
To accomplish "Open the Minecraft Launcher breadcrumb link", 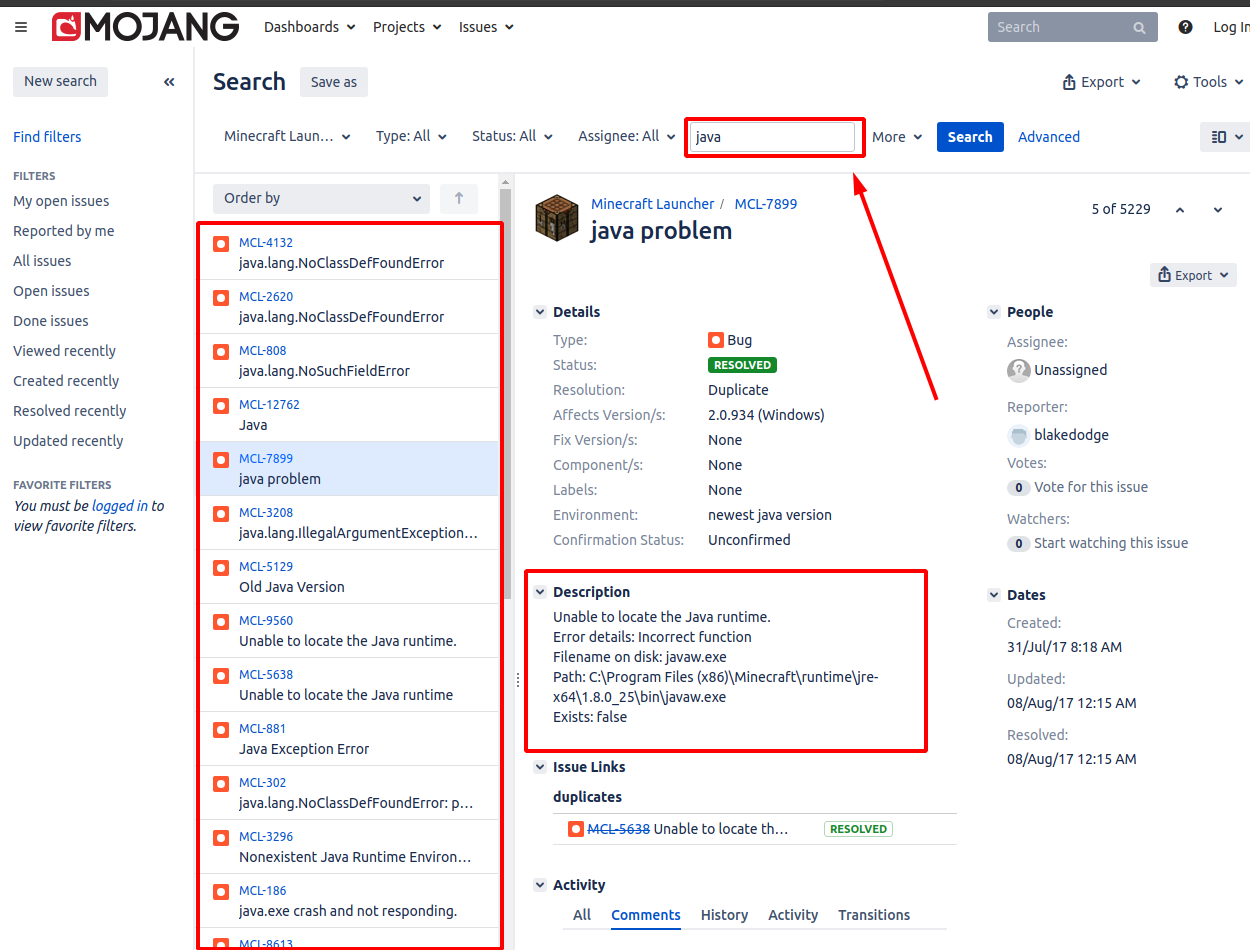I will pyautogui.click(x=653, y=204).
